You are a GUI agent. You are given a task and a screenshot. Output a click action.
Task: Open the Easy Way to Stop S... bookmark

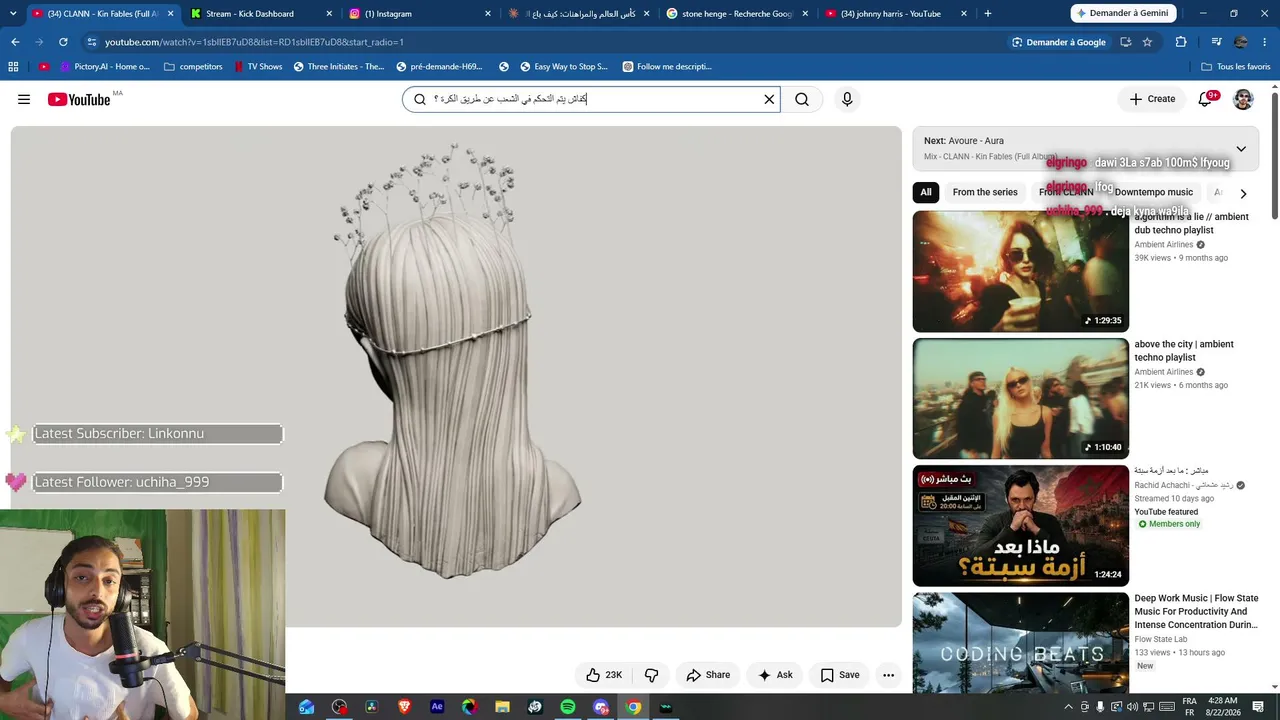click(564, 67)
